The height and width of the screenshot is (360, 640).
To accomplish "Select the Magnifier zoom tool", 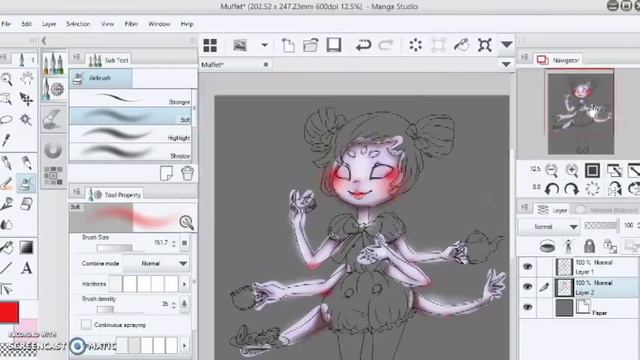I will point(7,78).
